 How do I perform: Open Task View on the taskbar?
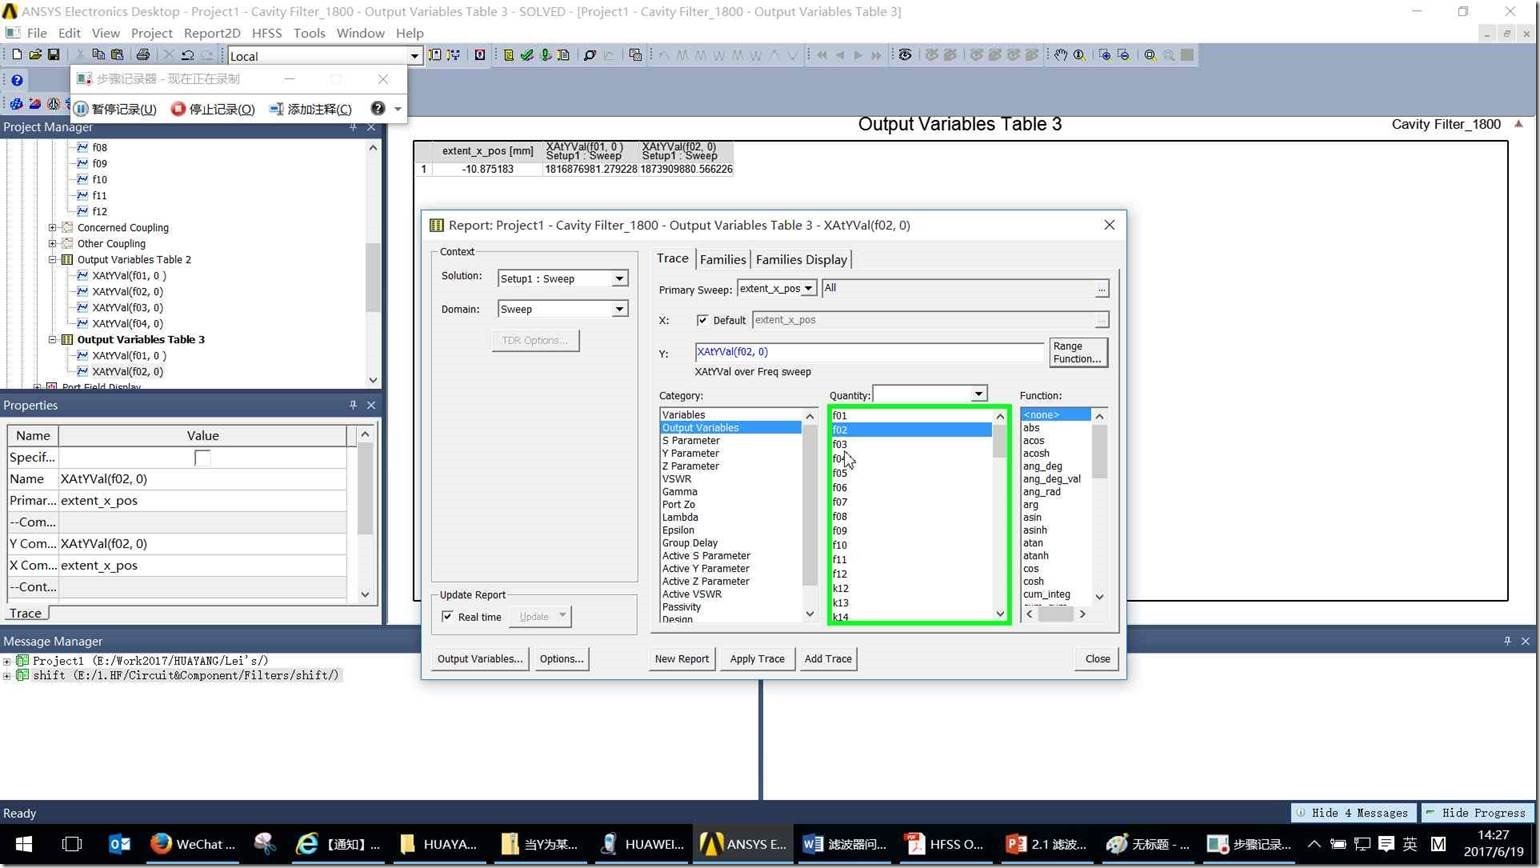(x=72, y=844)
